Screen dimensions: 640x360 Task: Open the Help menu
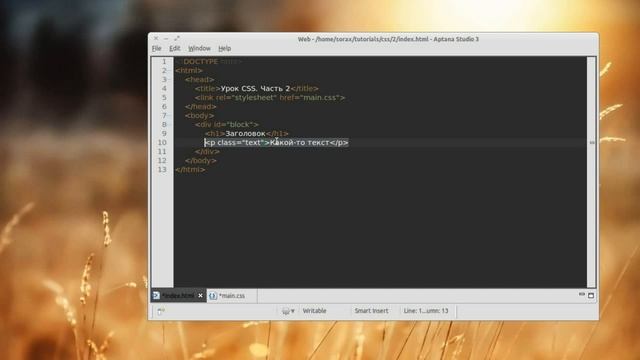tap(224, 48)
